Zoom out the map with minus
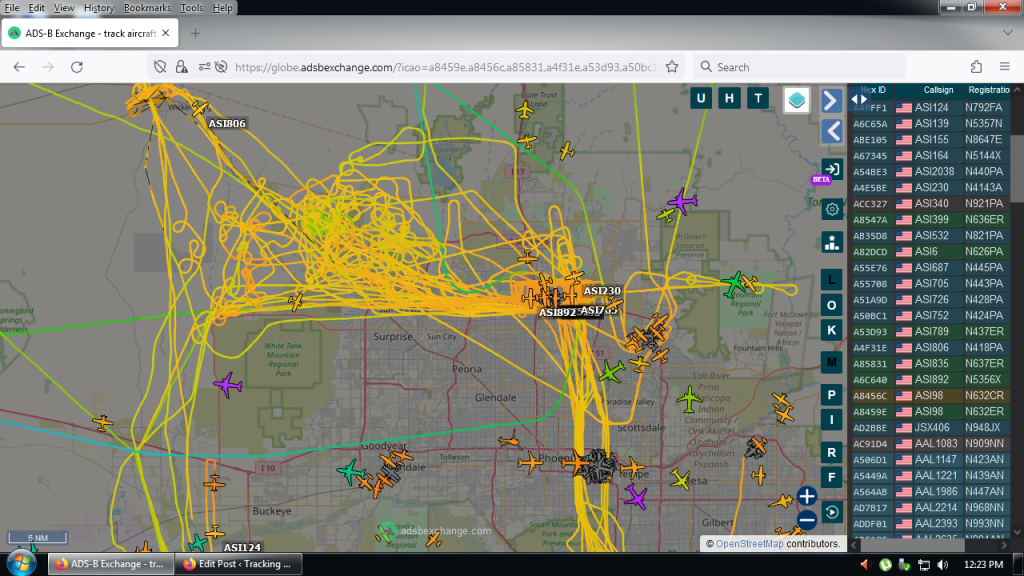This screenshot has height=576, width=1024. pyautogui.click(x=807, y=520)
